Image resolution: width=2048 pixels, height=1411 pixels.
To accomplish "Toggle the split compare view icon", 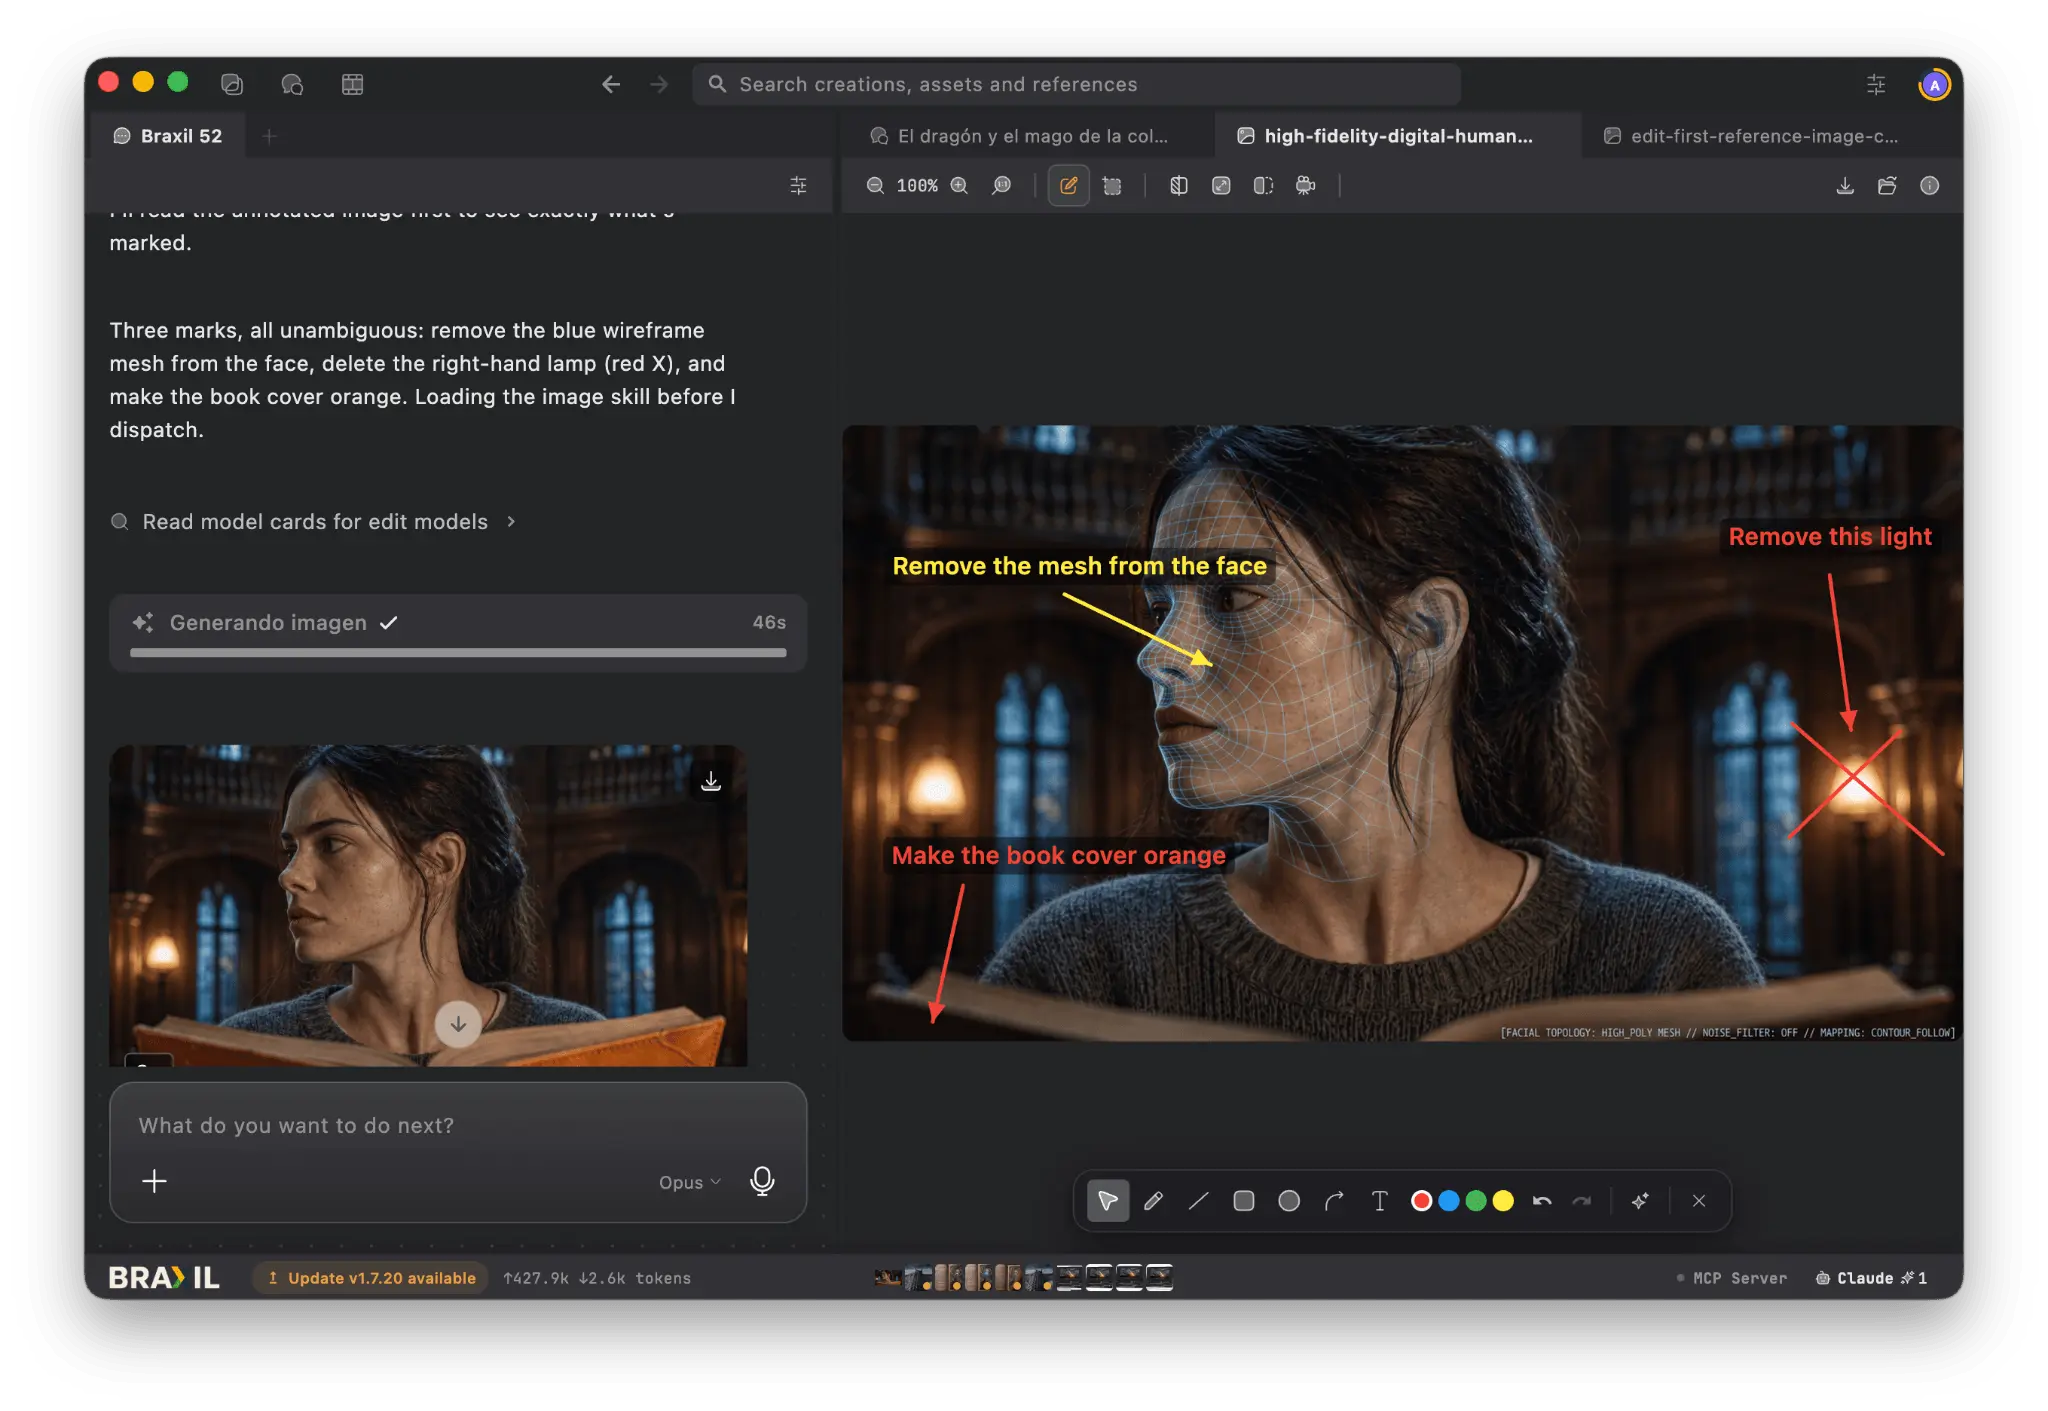I will [1263, 186].
